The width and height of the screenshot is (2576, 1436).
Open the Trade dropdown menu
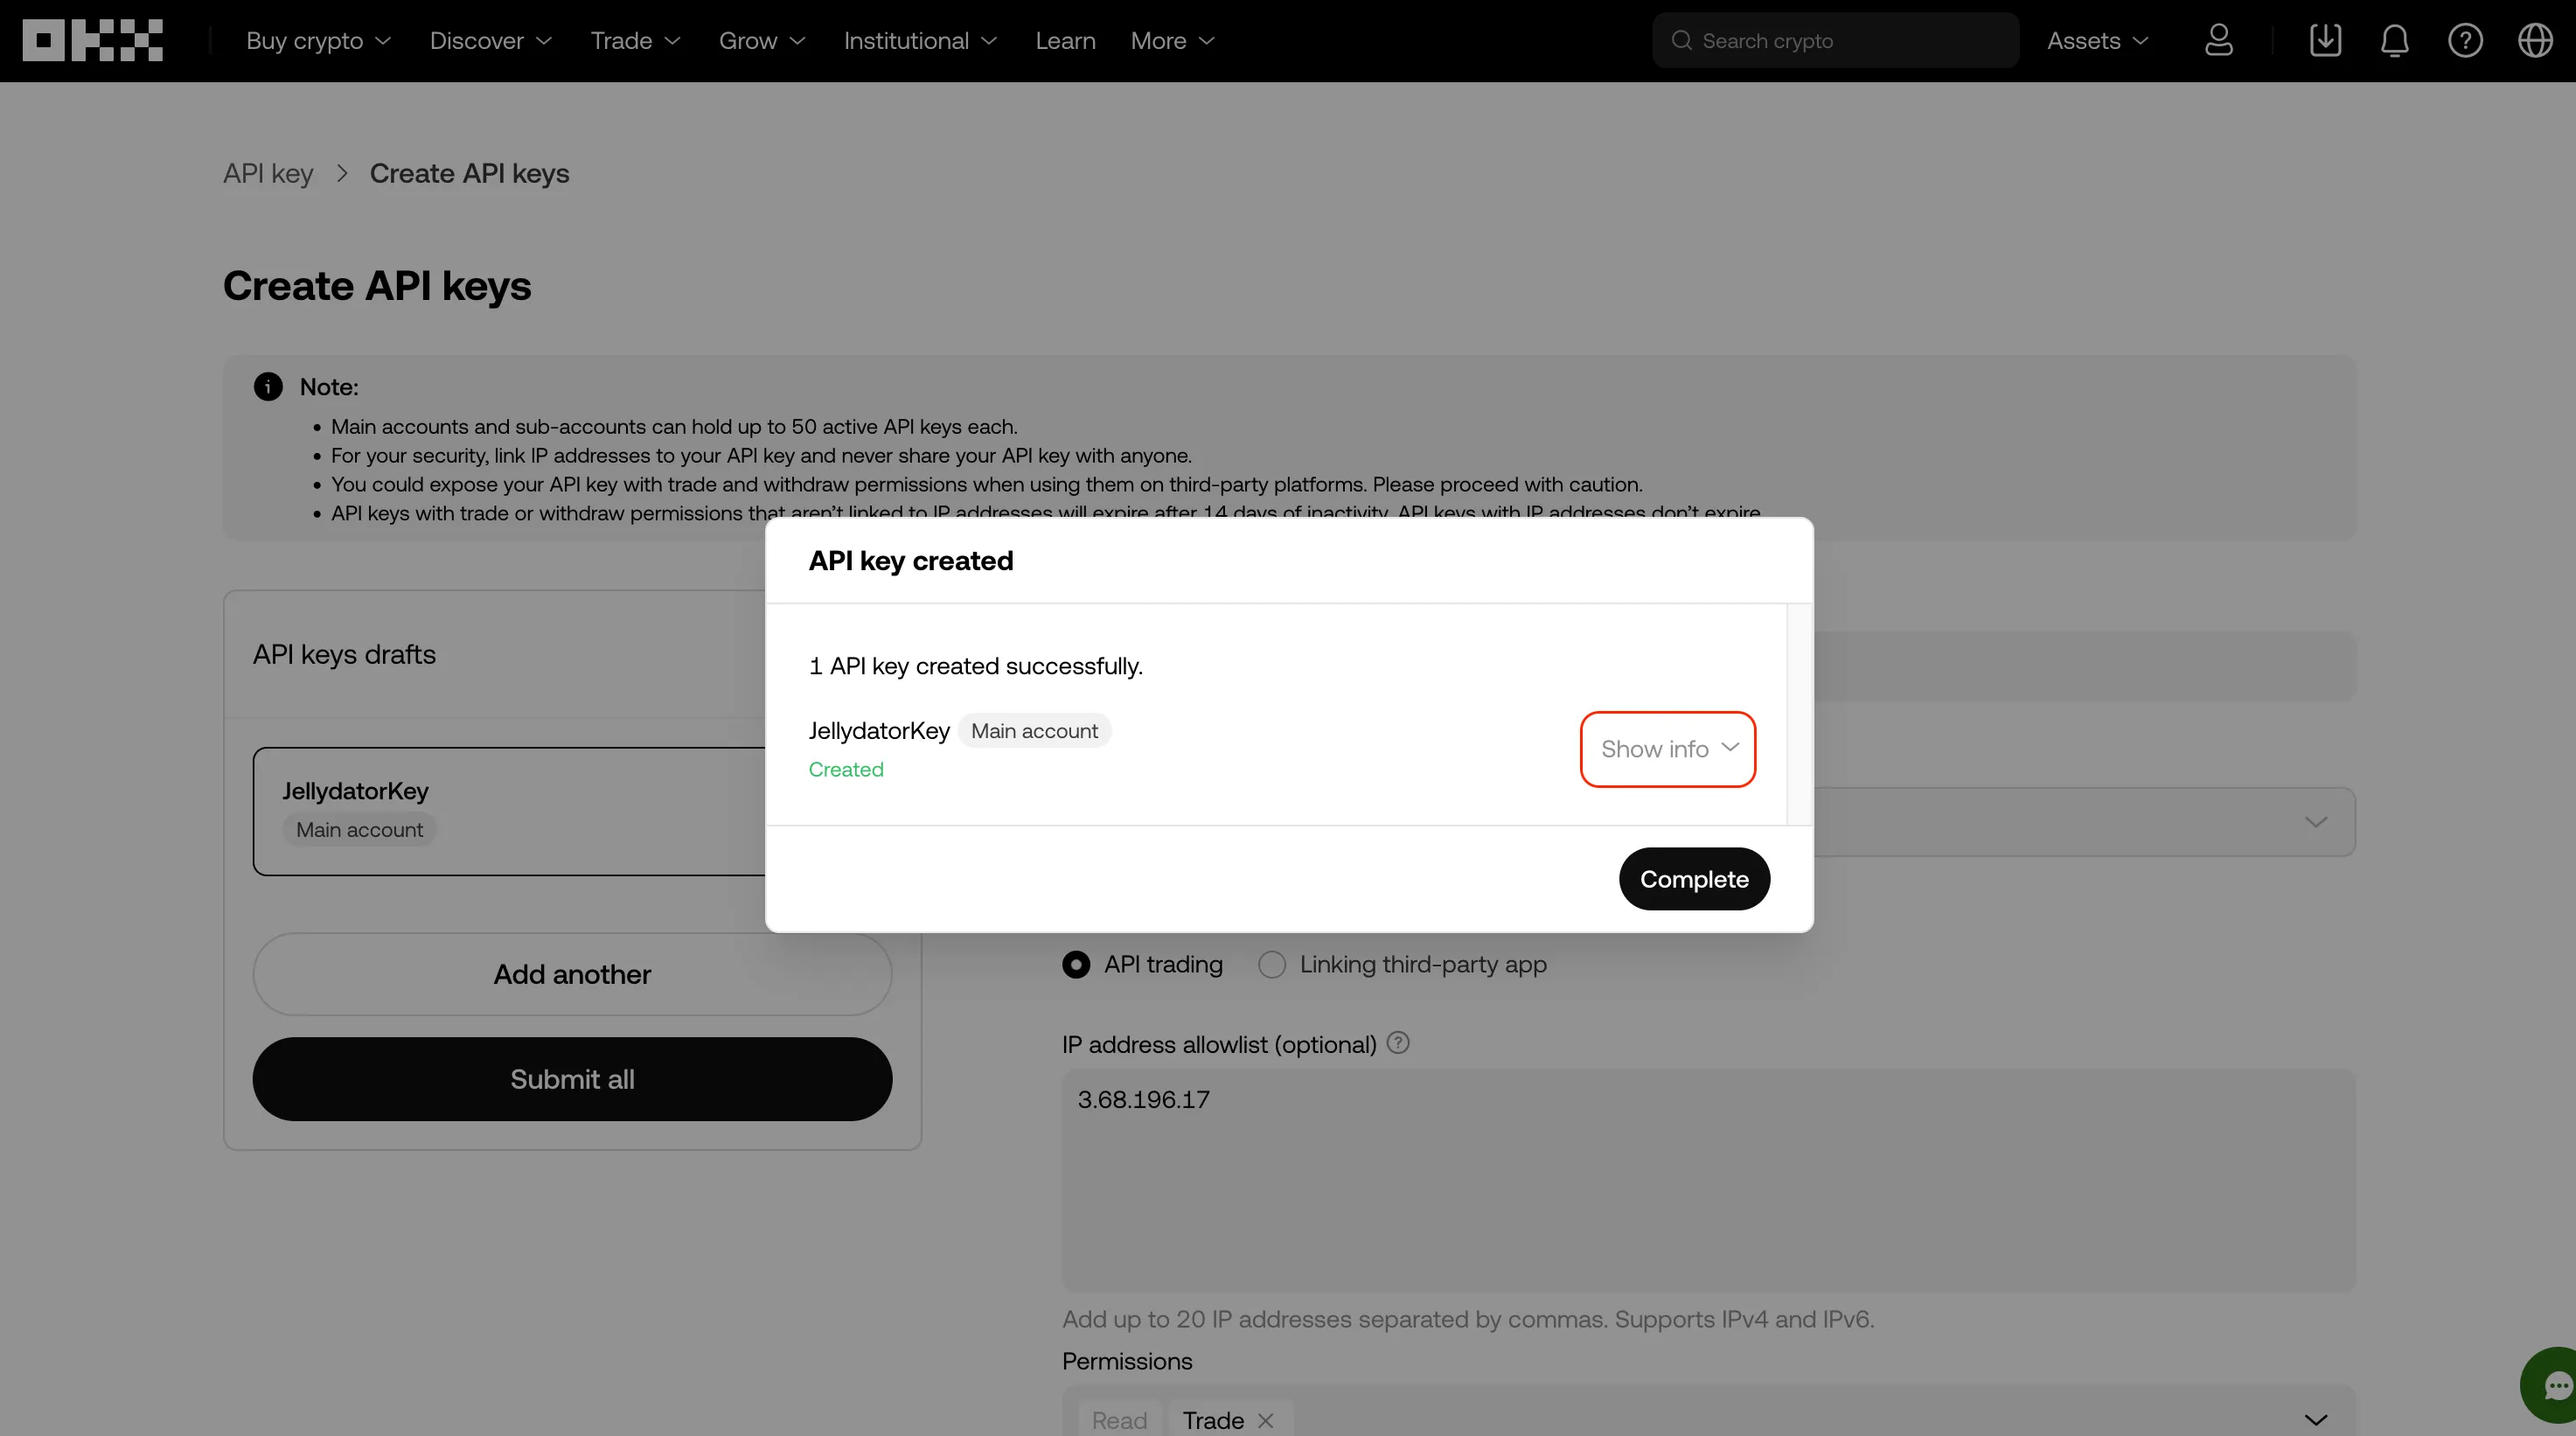pos(635,40)
